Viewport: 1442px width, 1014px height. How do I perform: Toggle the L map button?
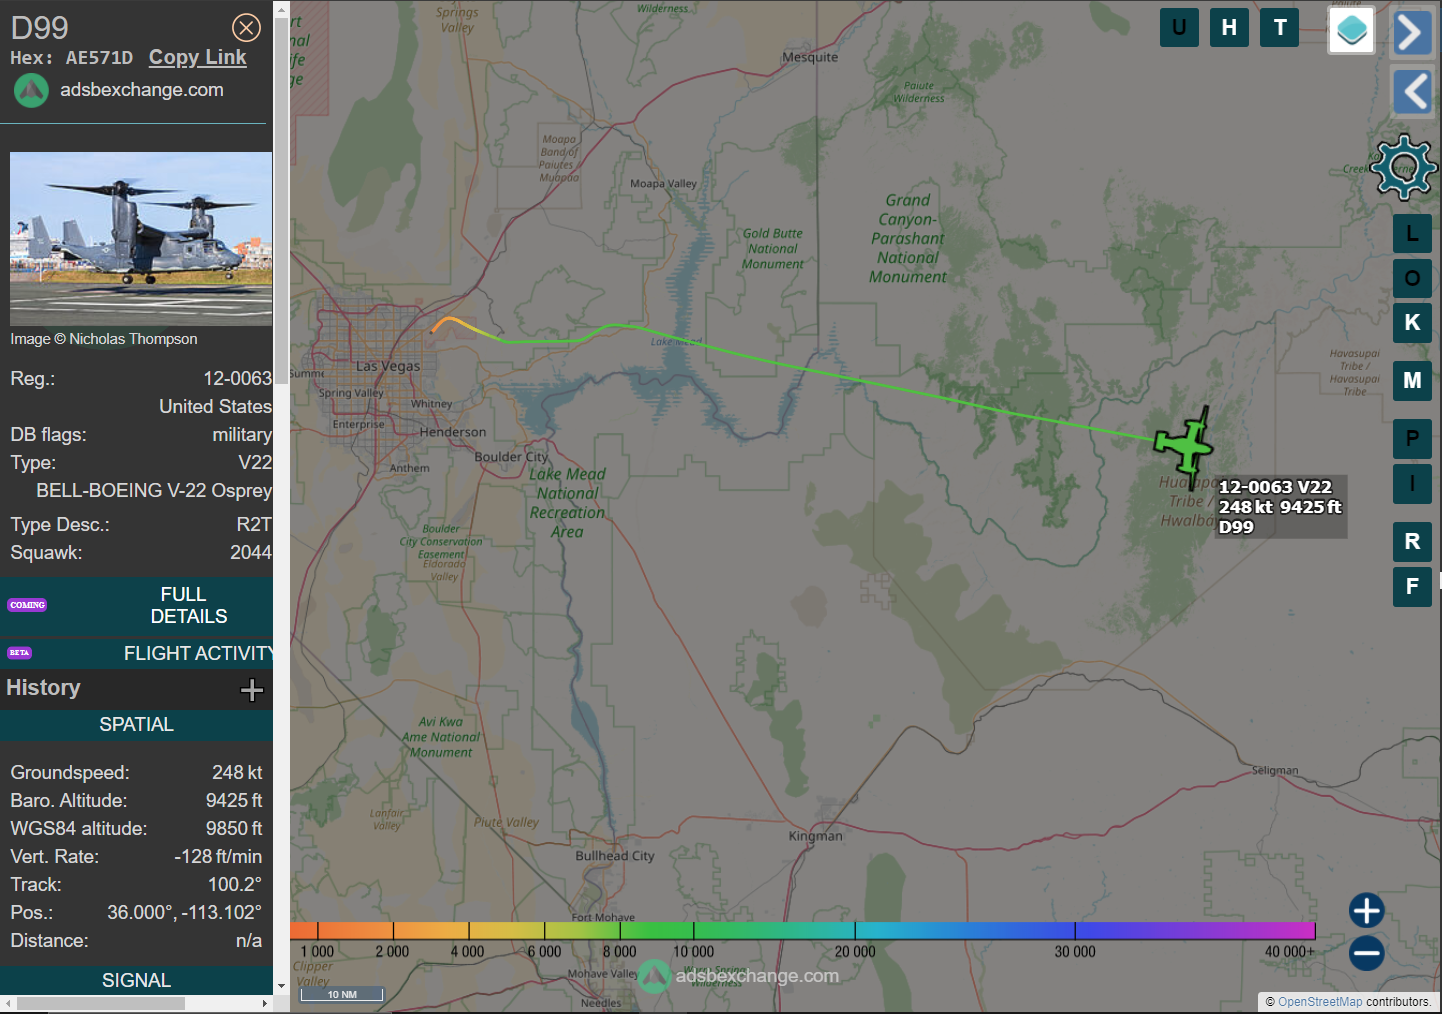1412,233
